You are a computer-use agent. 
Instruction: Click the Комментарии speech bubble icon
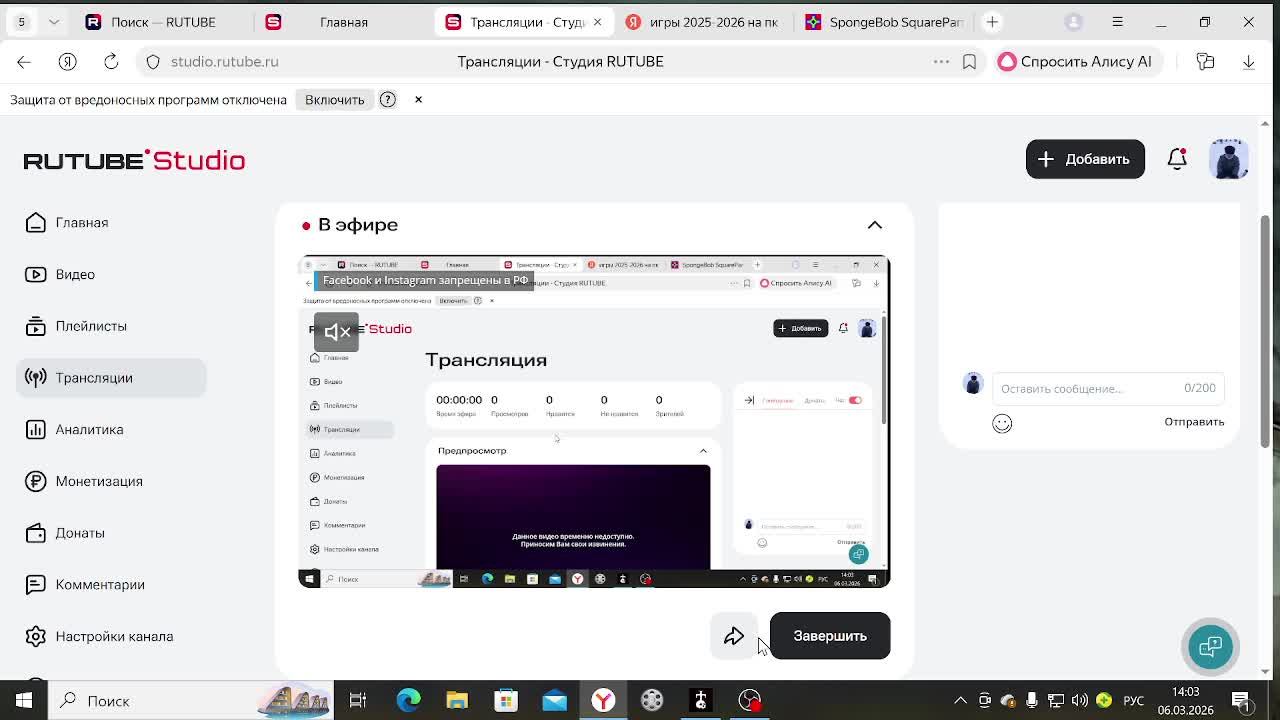(x=36, y=585)
